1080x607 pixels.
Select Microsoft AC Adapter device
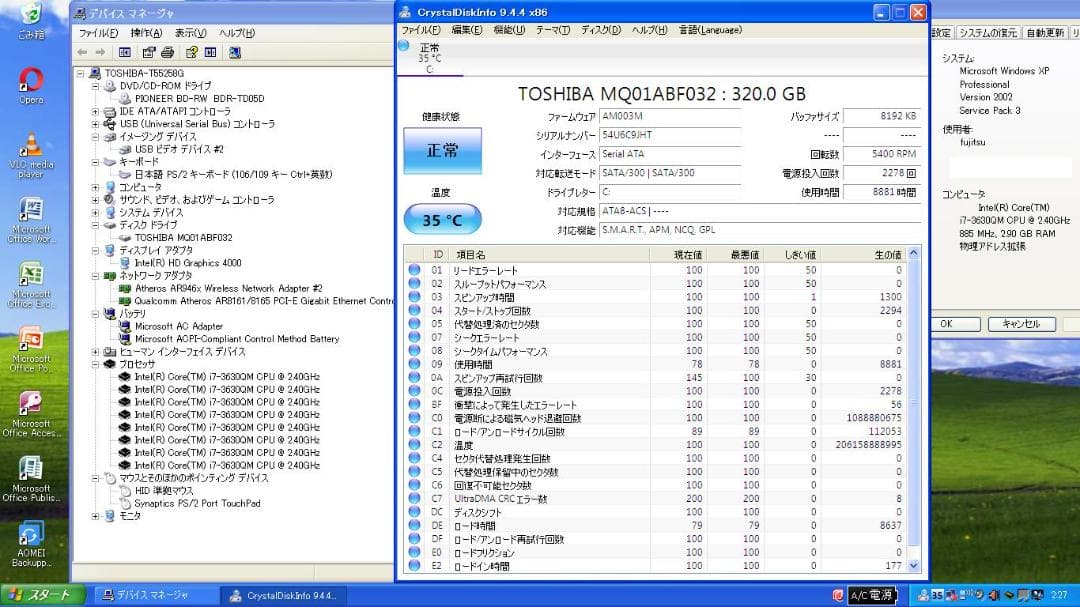178,327
